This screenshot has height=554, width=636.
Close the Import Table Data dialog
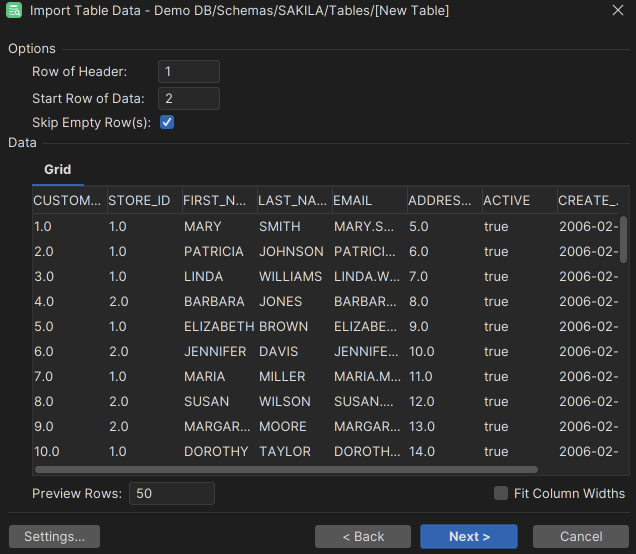(616, 11)
